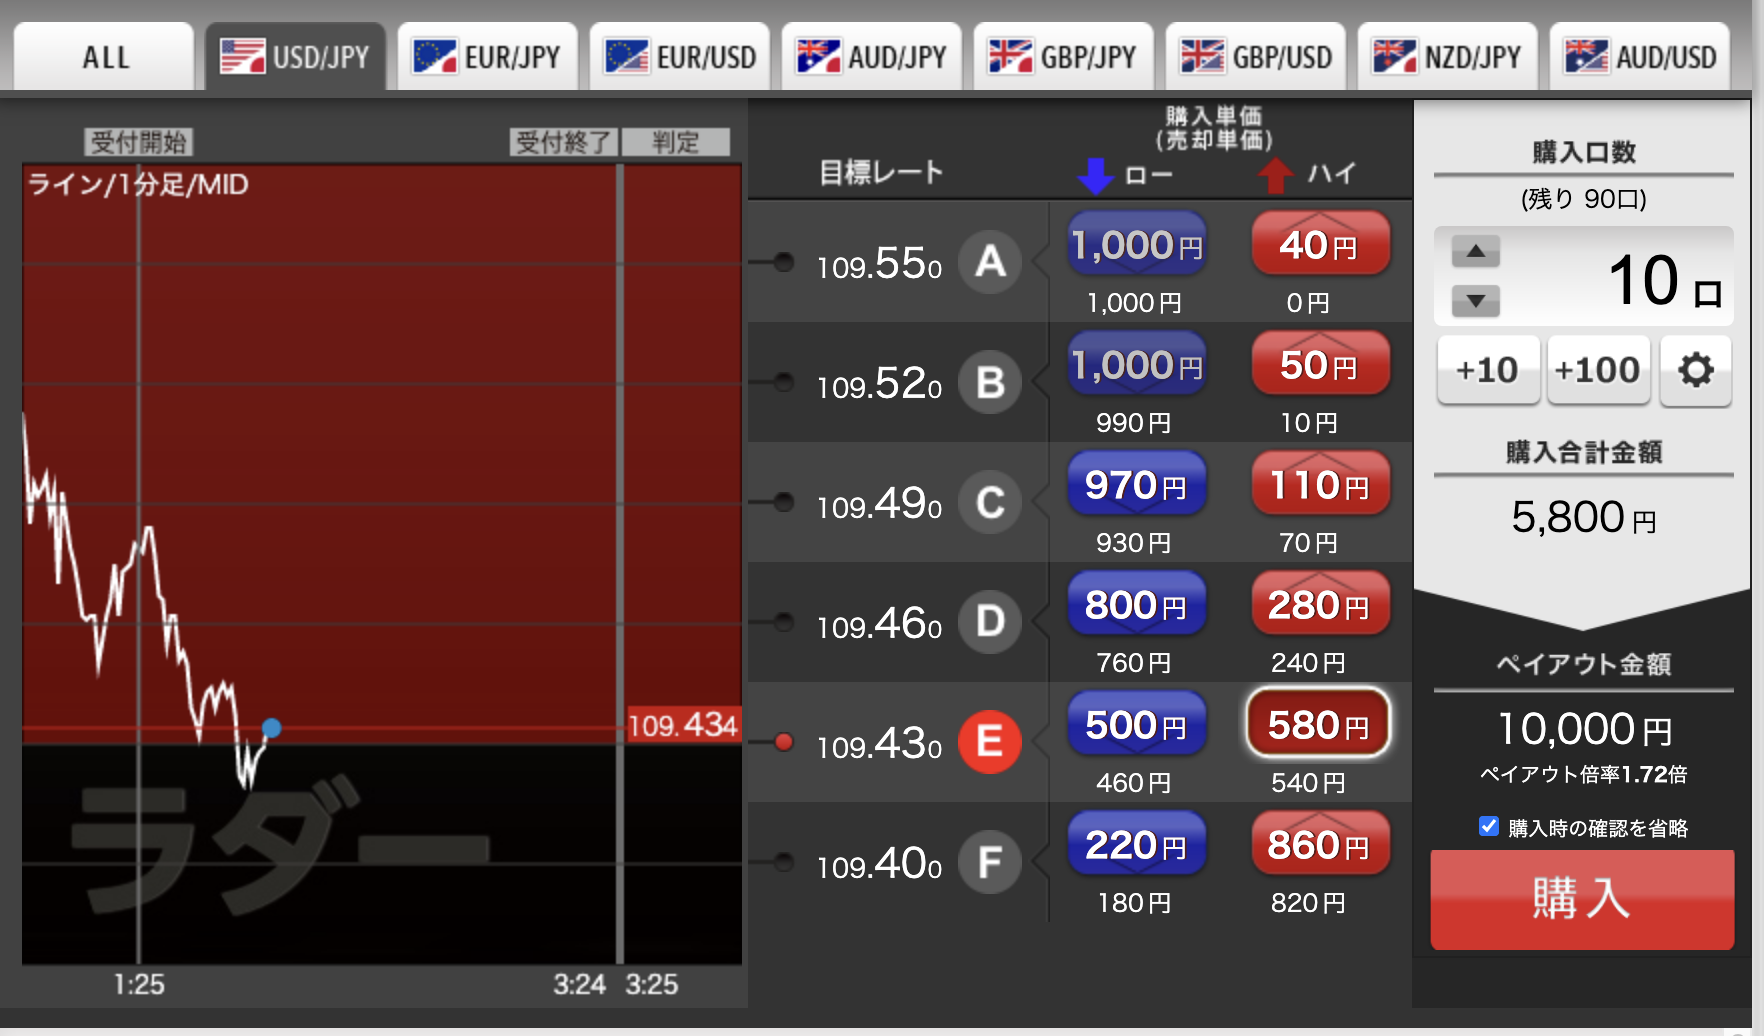Open the gear settings for purchase lots

[x=1695, y=371]
